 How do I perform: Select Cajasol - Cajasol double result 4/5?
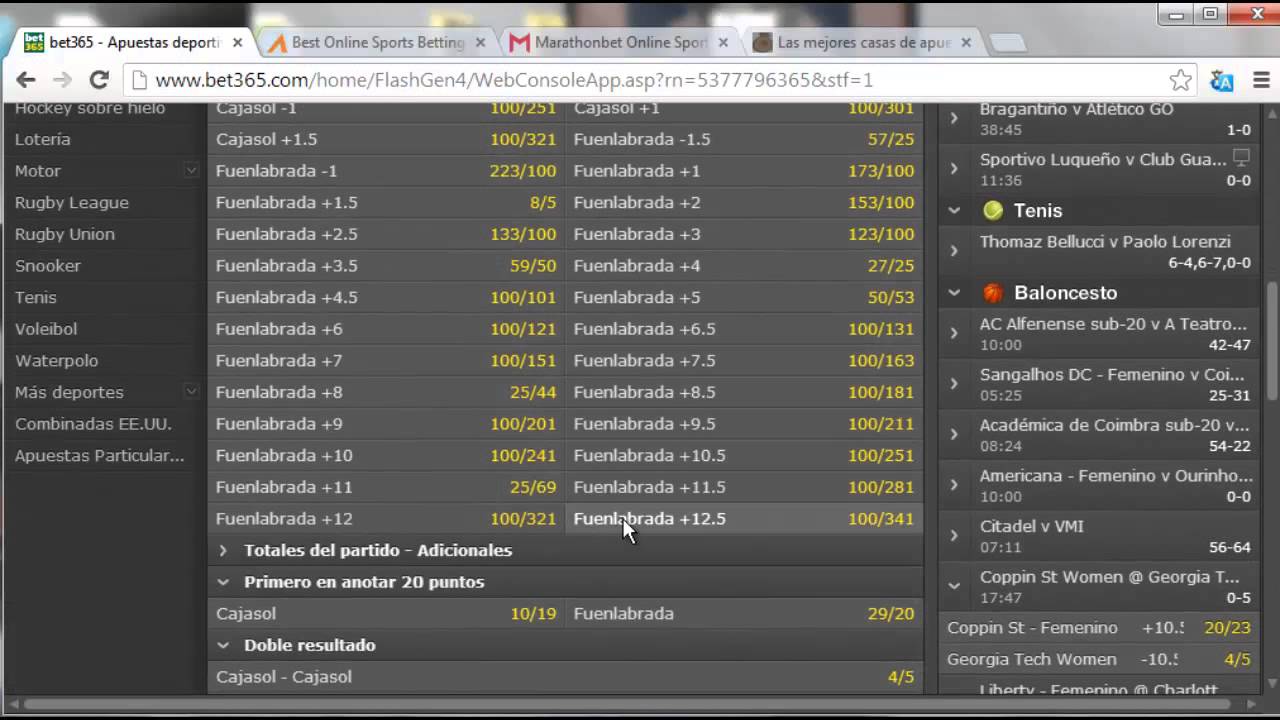point(565,677)
